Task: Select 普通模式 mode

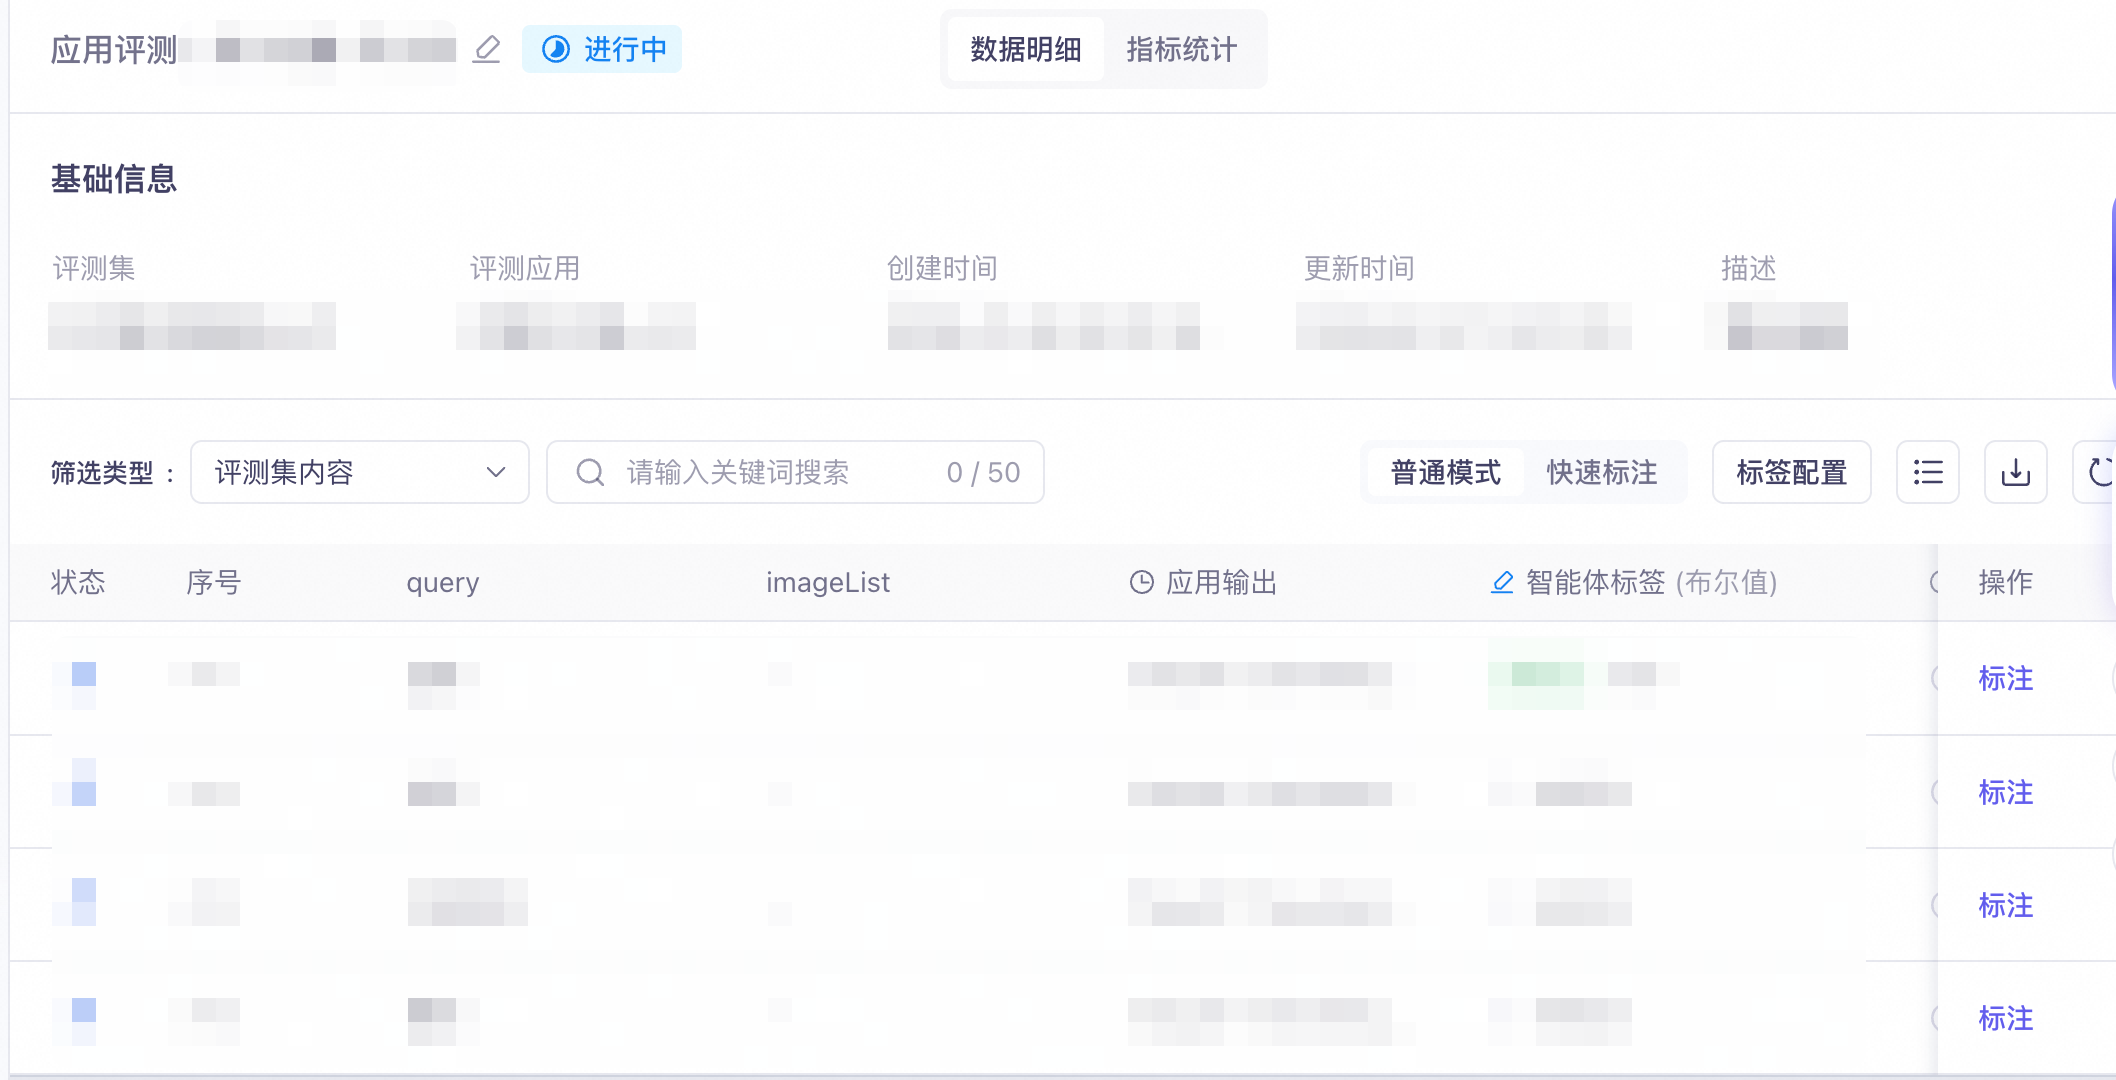Action: (1445, 472)
